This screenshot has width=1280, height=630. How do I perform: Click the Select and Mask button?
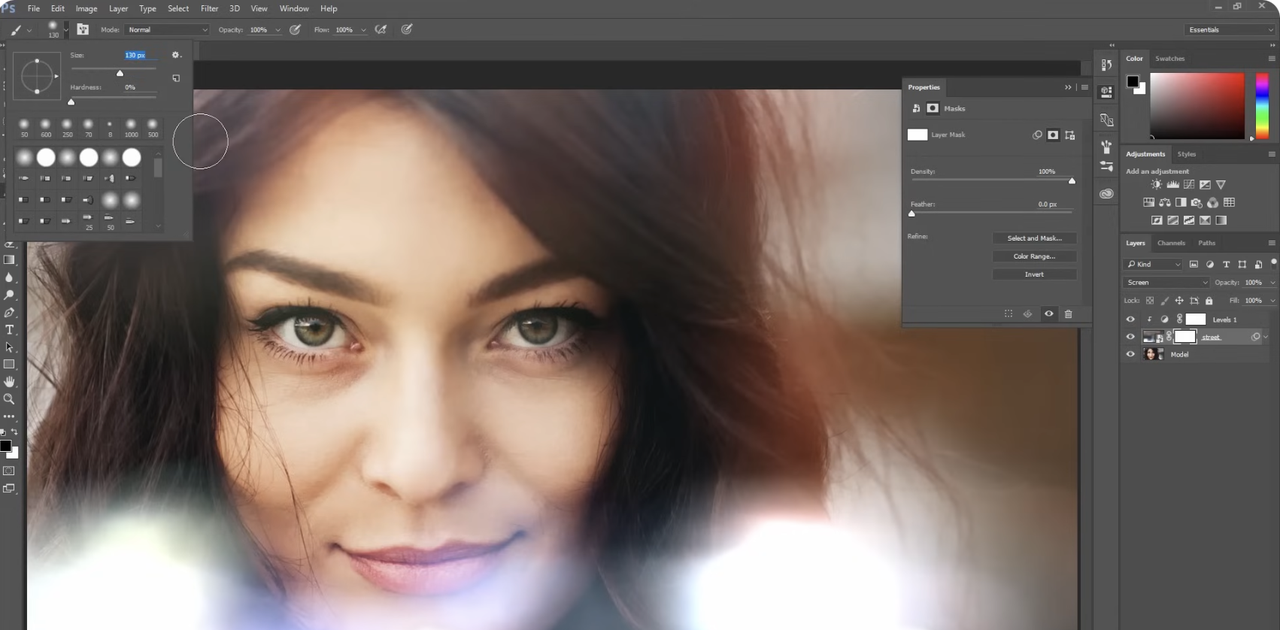(1034, 238)
